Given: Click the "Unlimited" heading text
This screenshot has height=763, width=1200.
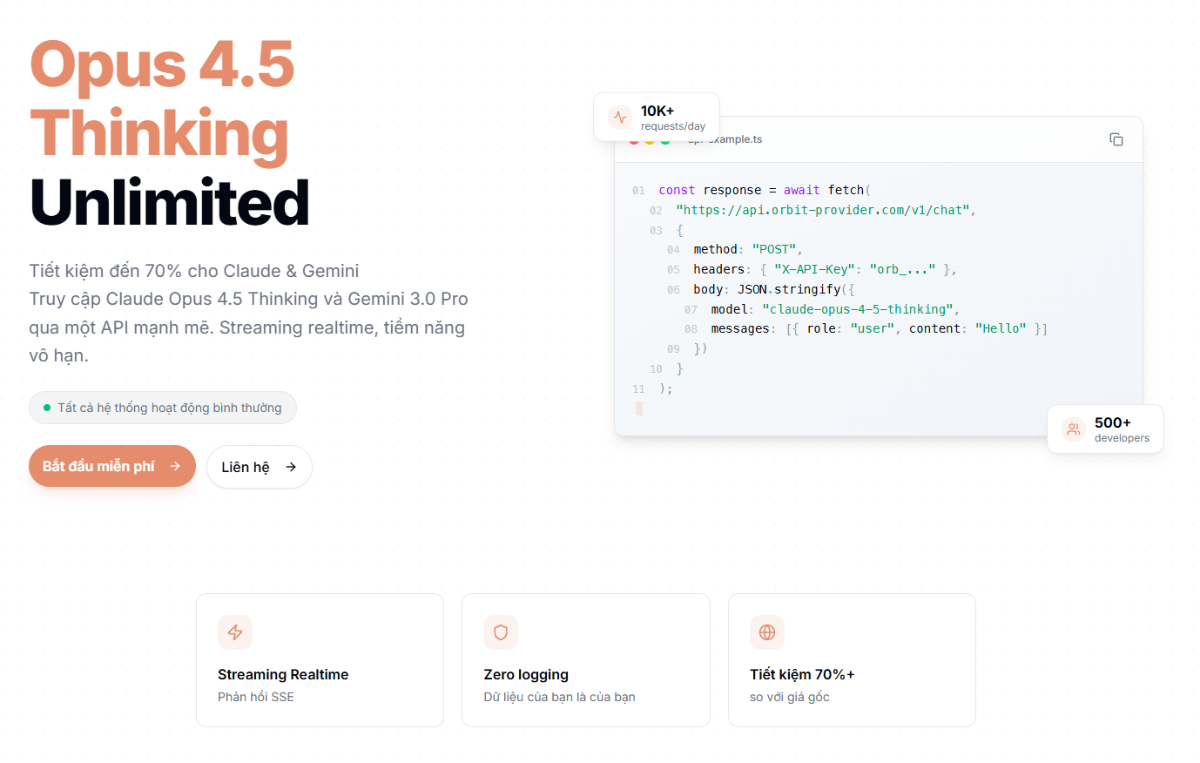Looking at the screenshot, I should [x=170, y=202].
